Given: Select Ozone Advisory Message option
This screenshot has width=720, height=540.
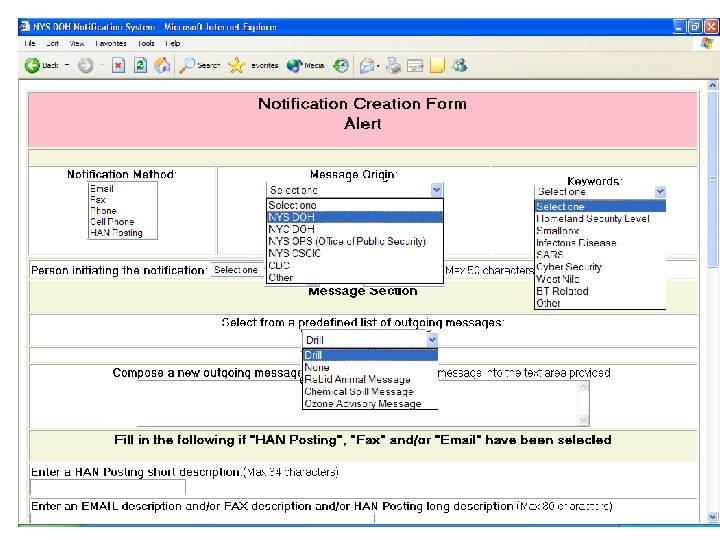Looking at the screenshot, I should tap(370, 404).
